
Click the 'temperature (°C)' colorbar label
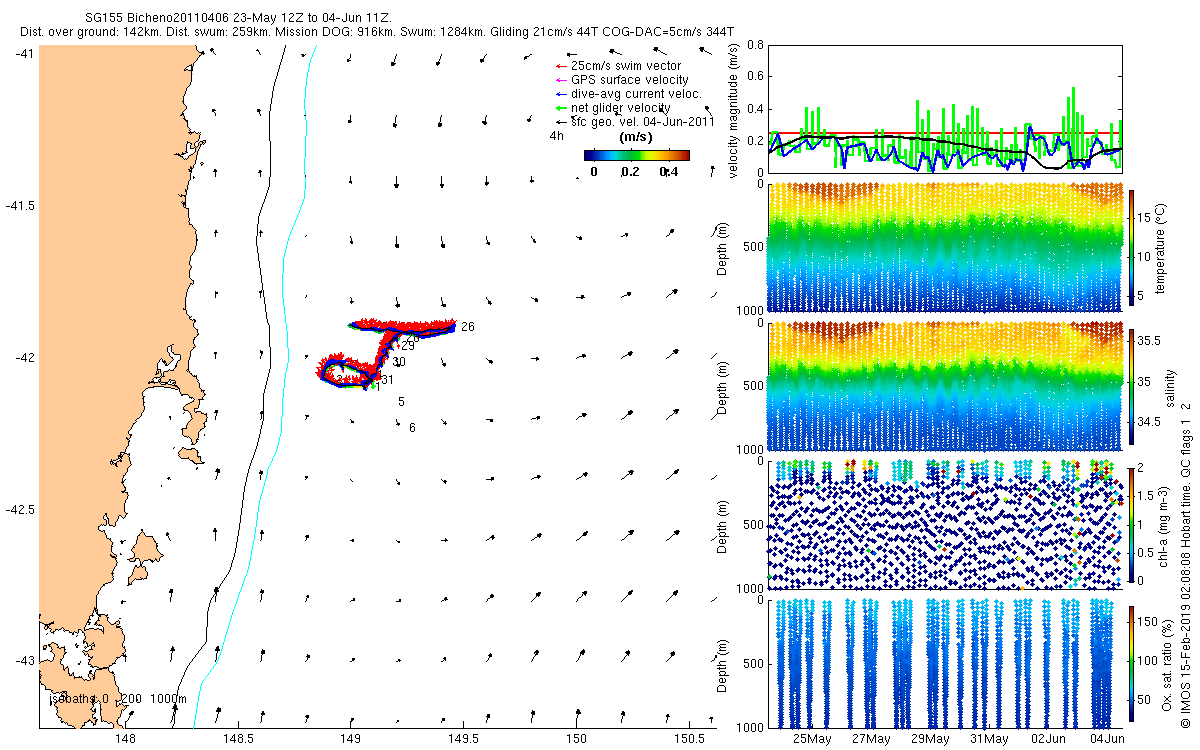[1162, 248]
